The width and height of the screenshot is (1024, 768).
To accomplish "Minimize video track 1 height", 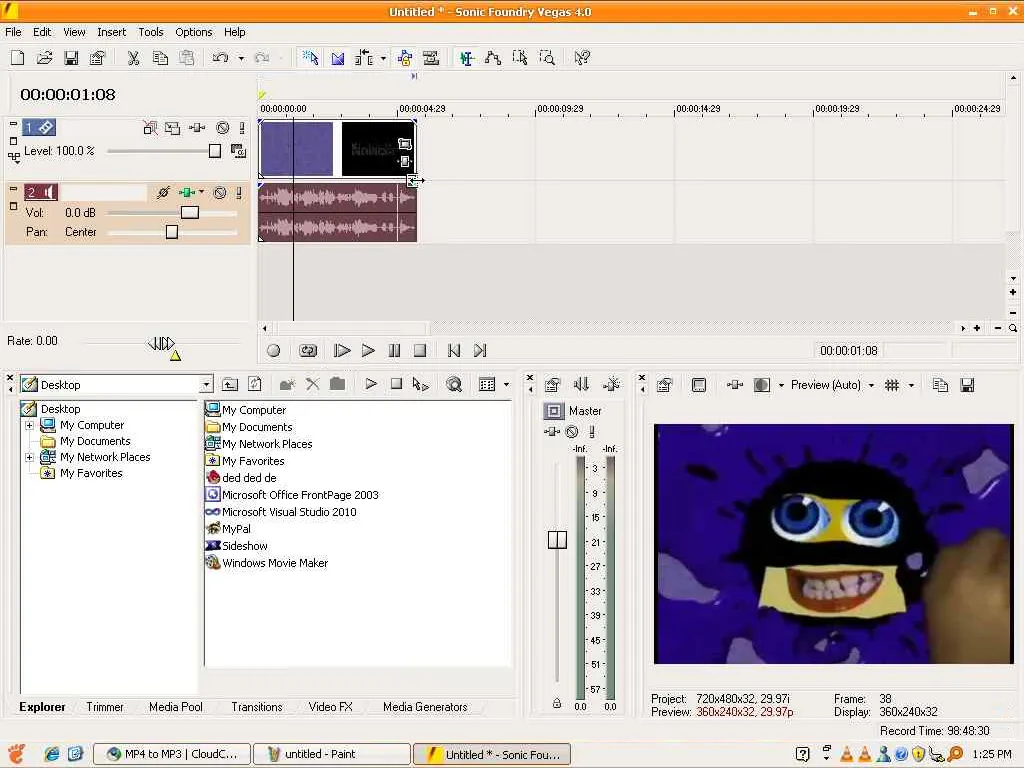I will (x=13, y=124).
